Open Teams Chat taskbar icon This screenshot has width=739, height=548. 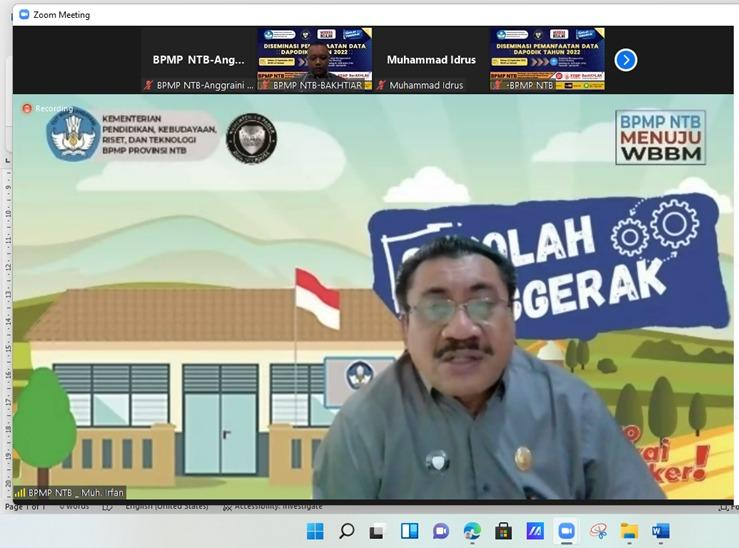click(441, 531)
